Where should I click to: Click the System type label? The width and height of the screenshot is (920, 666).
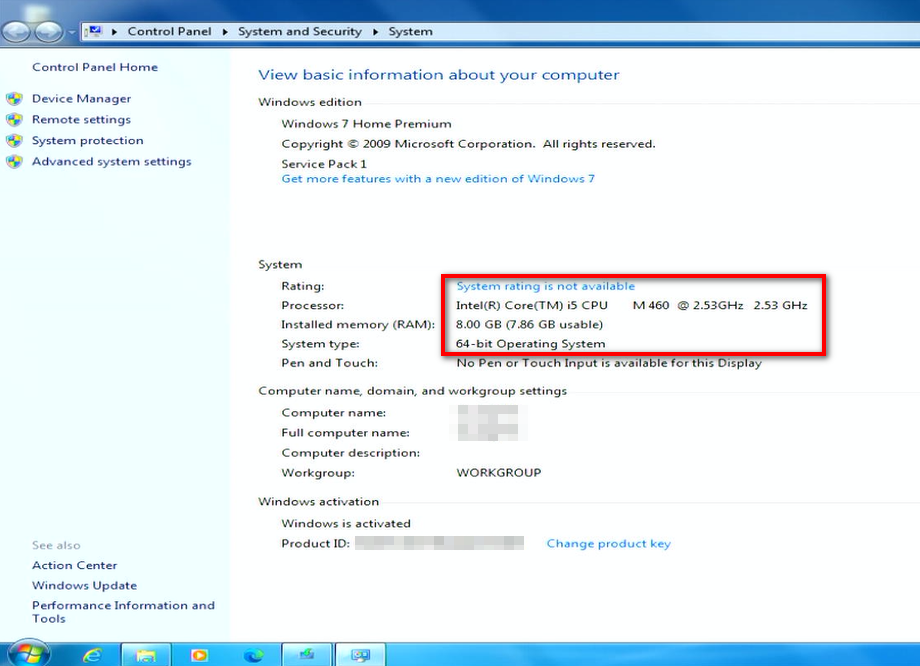coord(320,344)
